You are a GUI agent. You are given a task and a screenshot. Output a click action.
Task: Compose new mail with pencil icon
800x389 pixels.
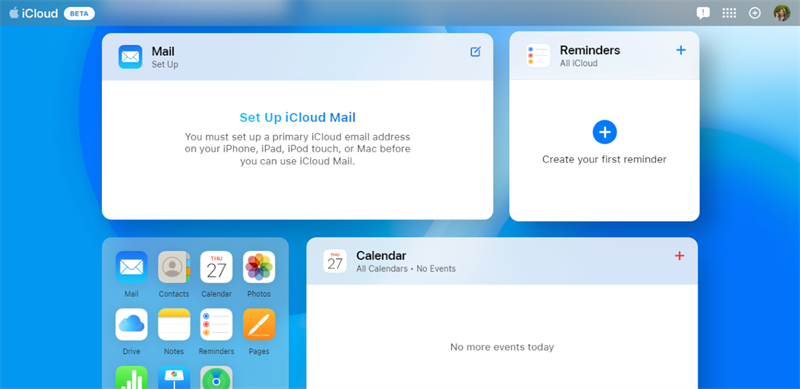click(476, 52)
